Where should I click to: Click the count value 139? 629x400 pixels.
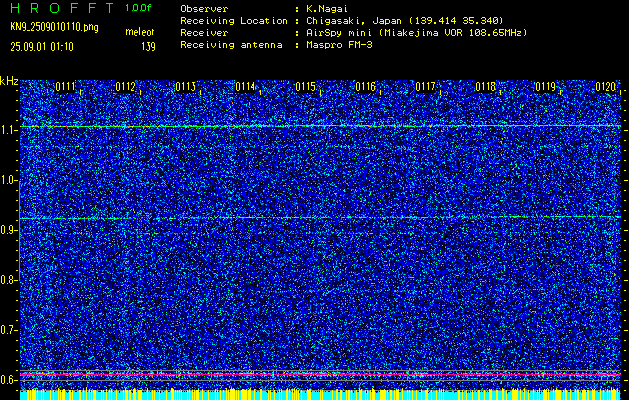(148, 47)
